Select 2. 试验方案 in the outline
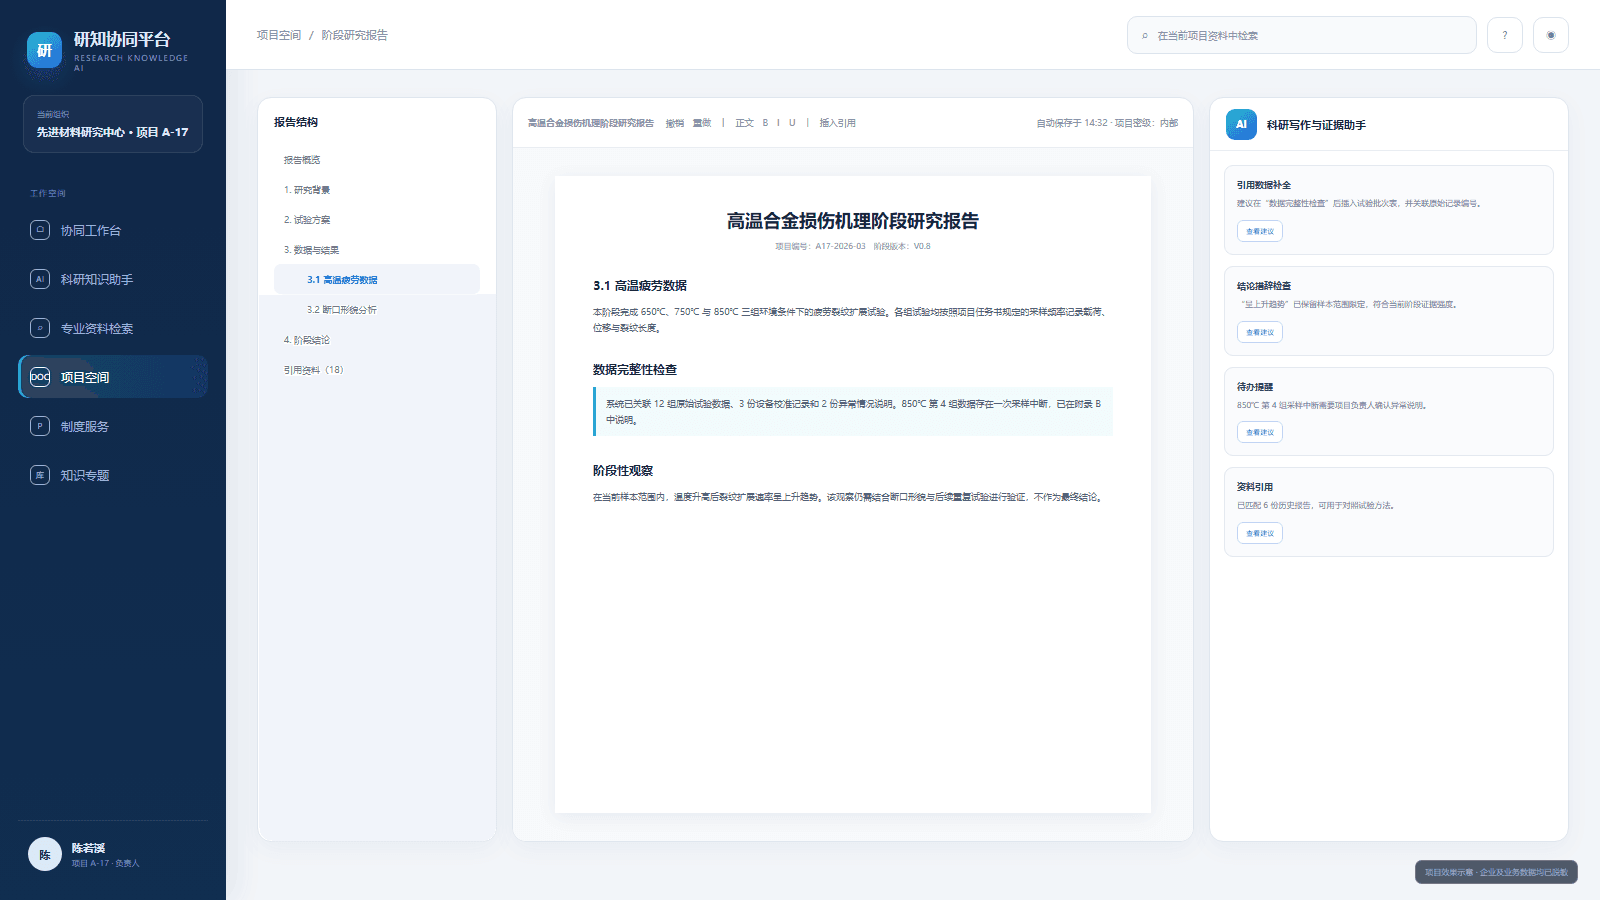This screenshot has height=900, width=1600. pyautogui.click(x=377, y=220)
